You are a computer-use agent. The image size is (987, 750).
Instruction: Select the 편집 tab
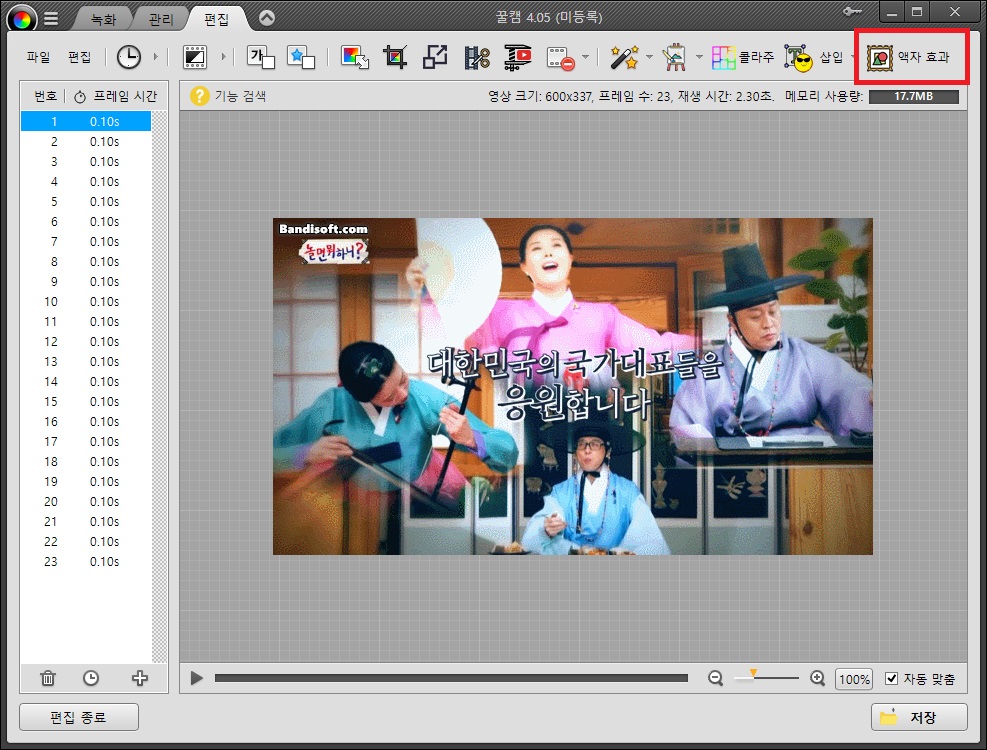[x=217, y=19]
